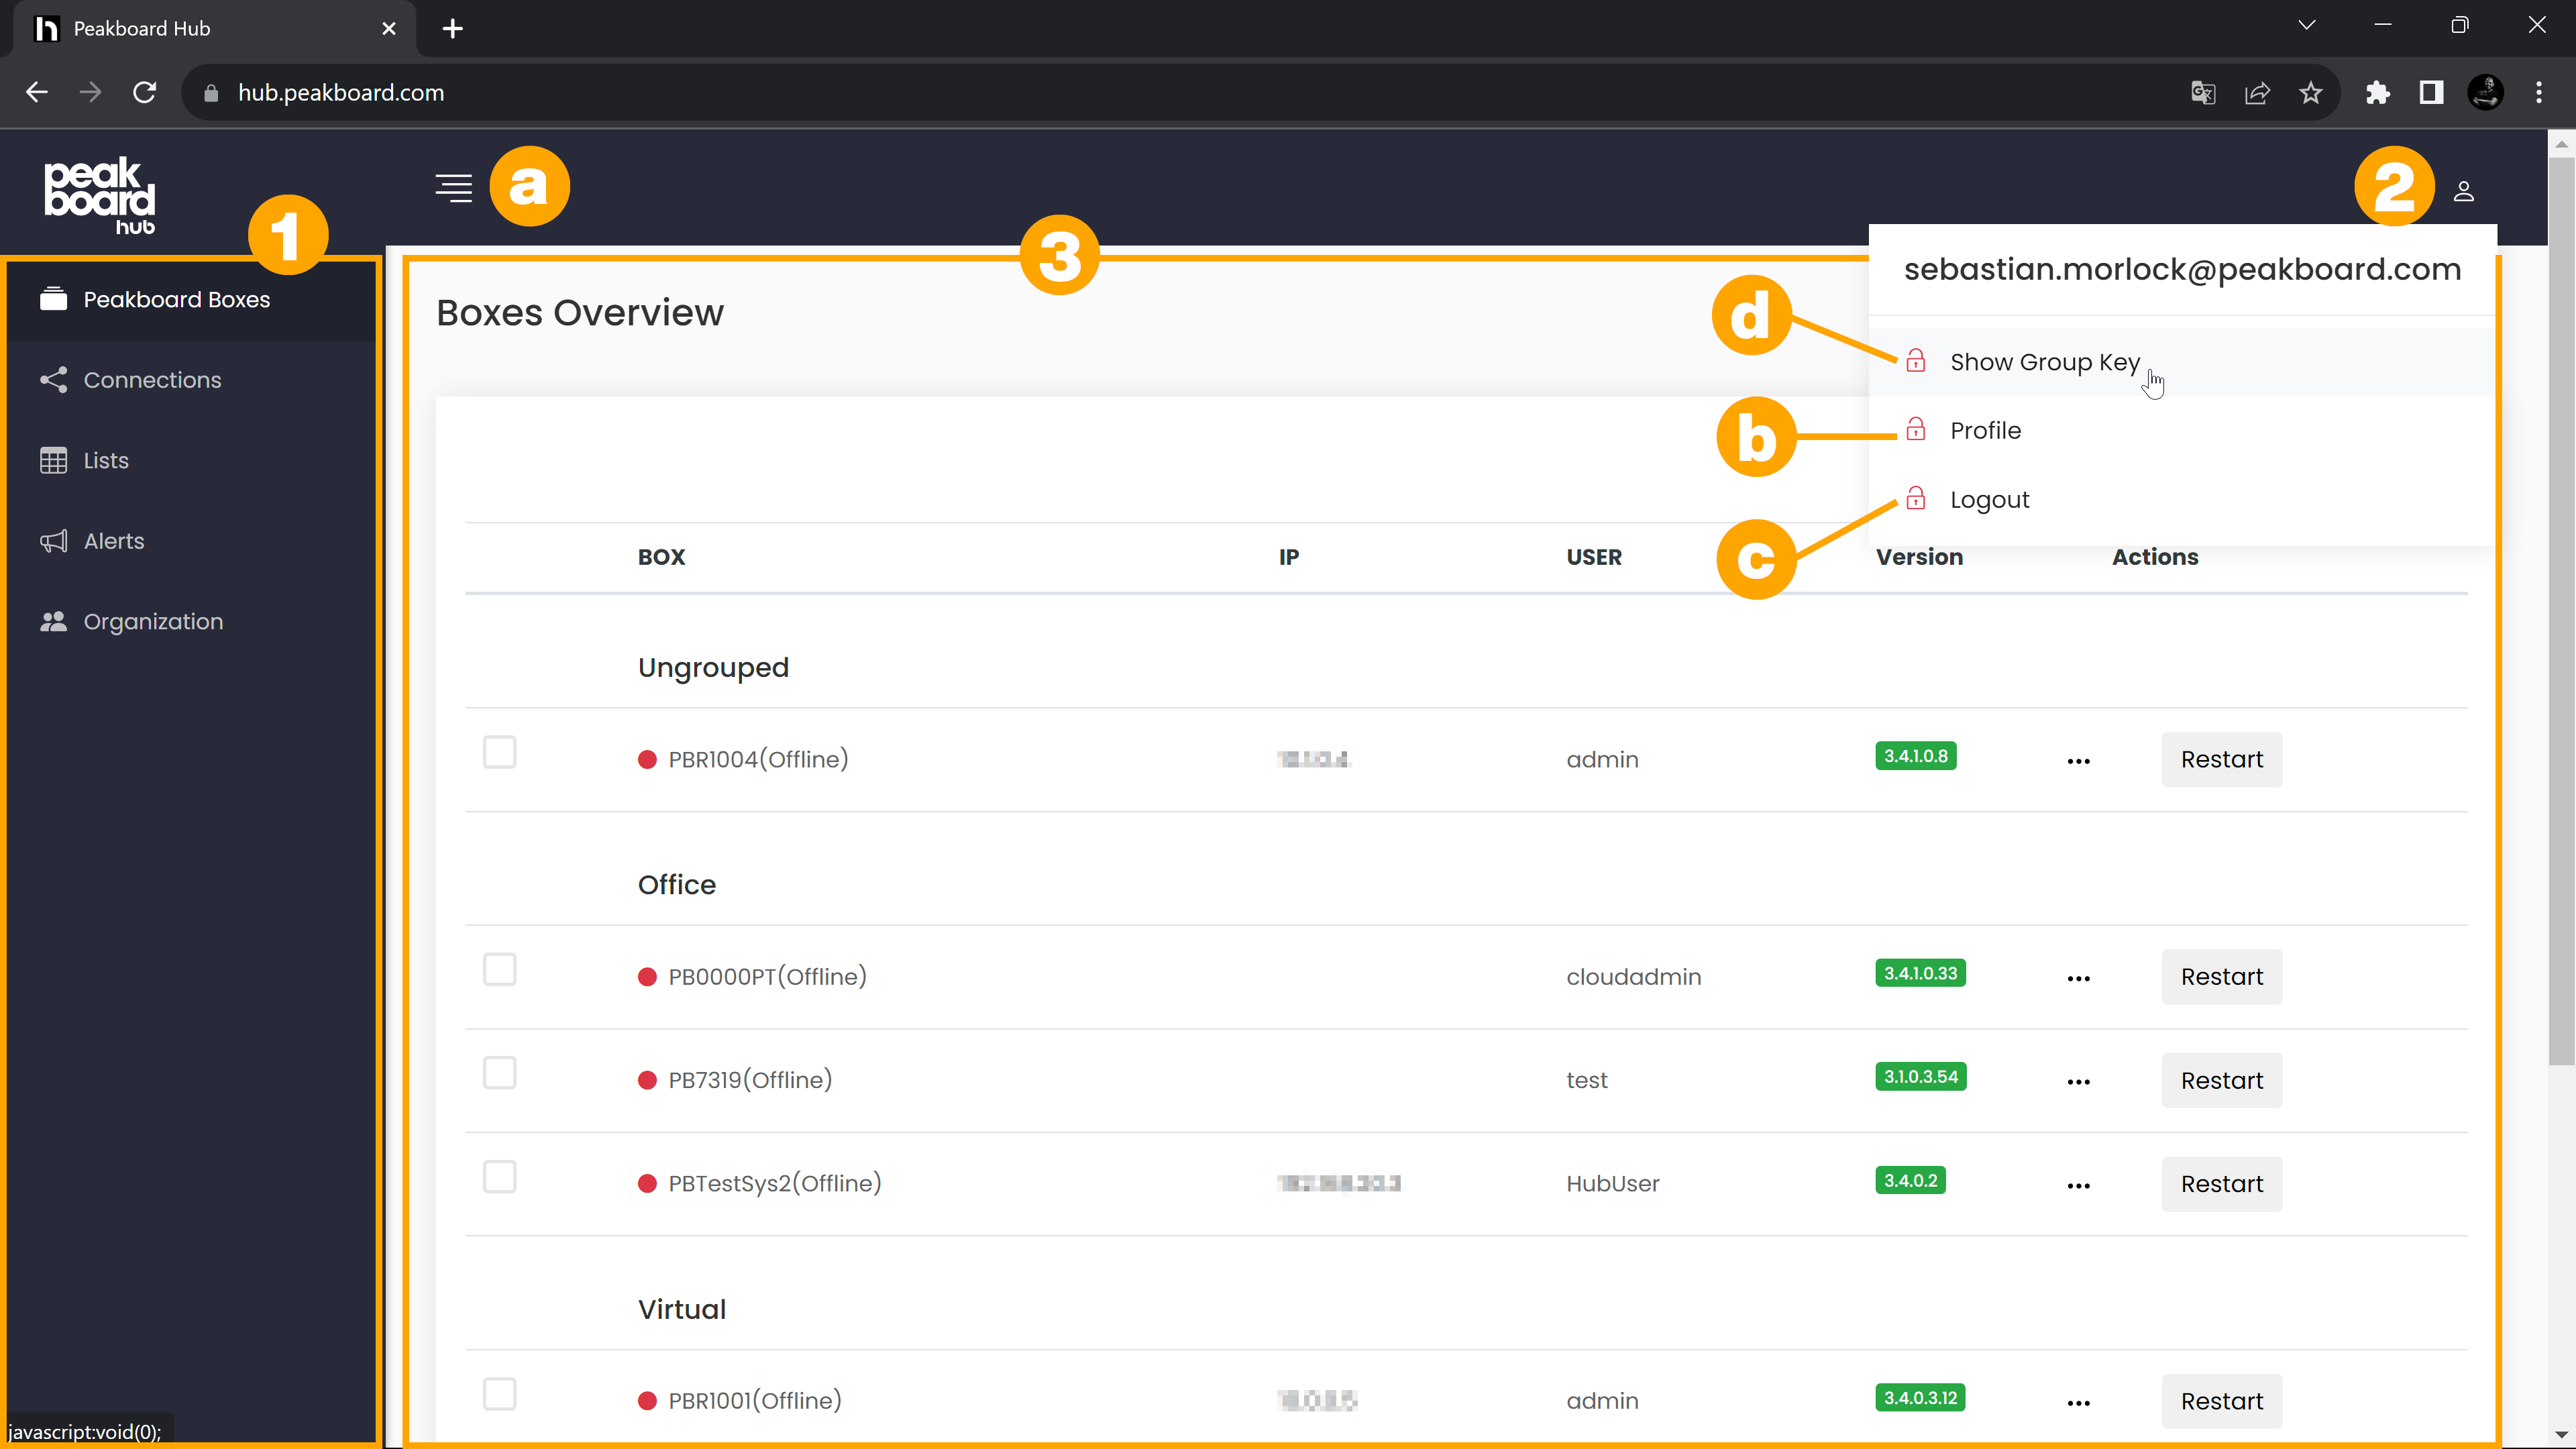Screen dimensions: 2576x1449
Task: Restart the PBTestSys2 box
Action: [2221, 1184]
